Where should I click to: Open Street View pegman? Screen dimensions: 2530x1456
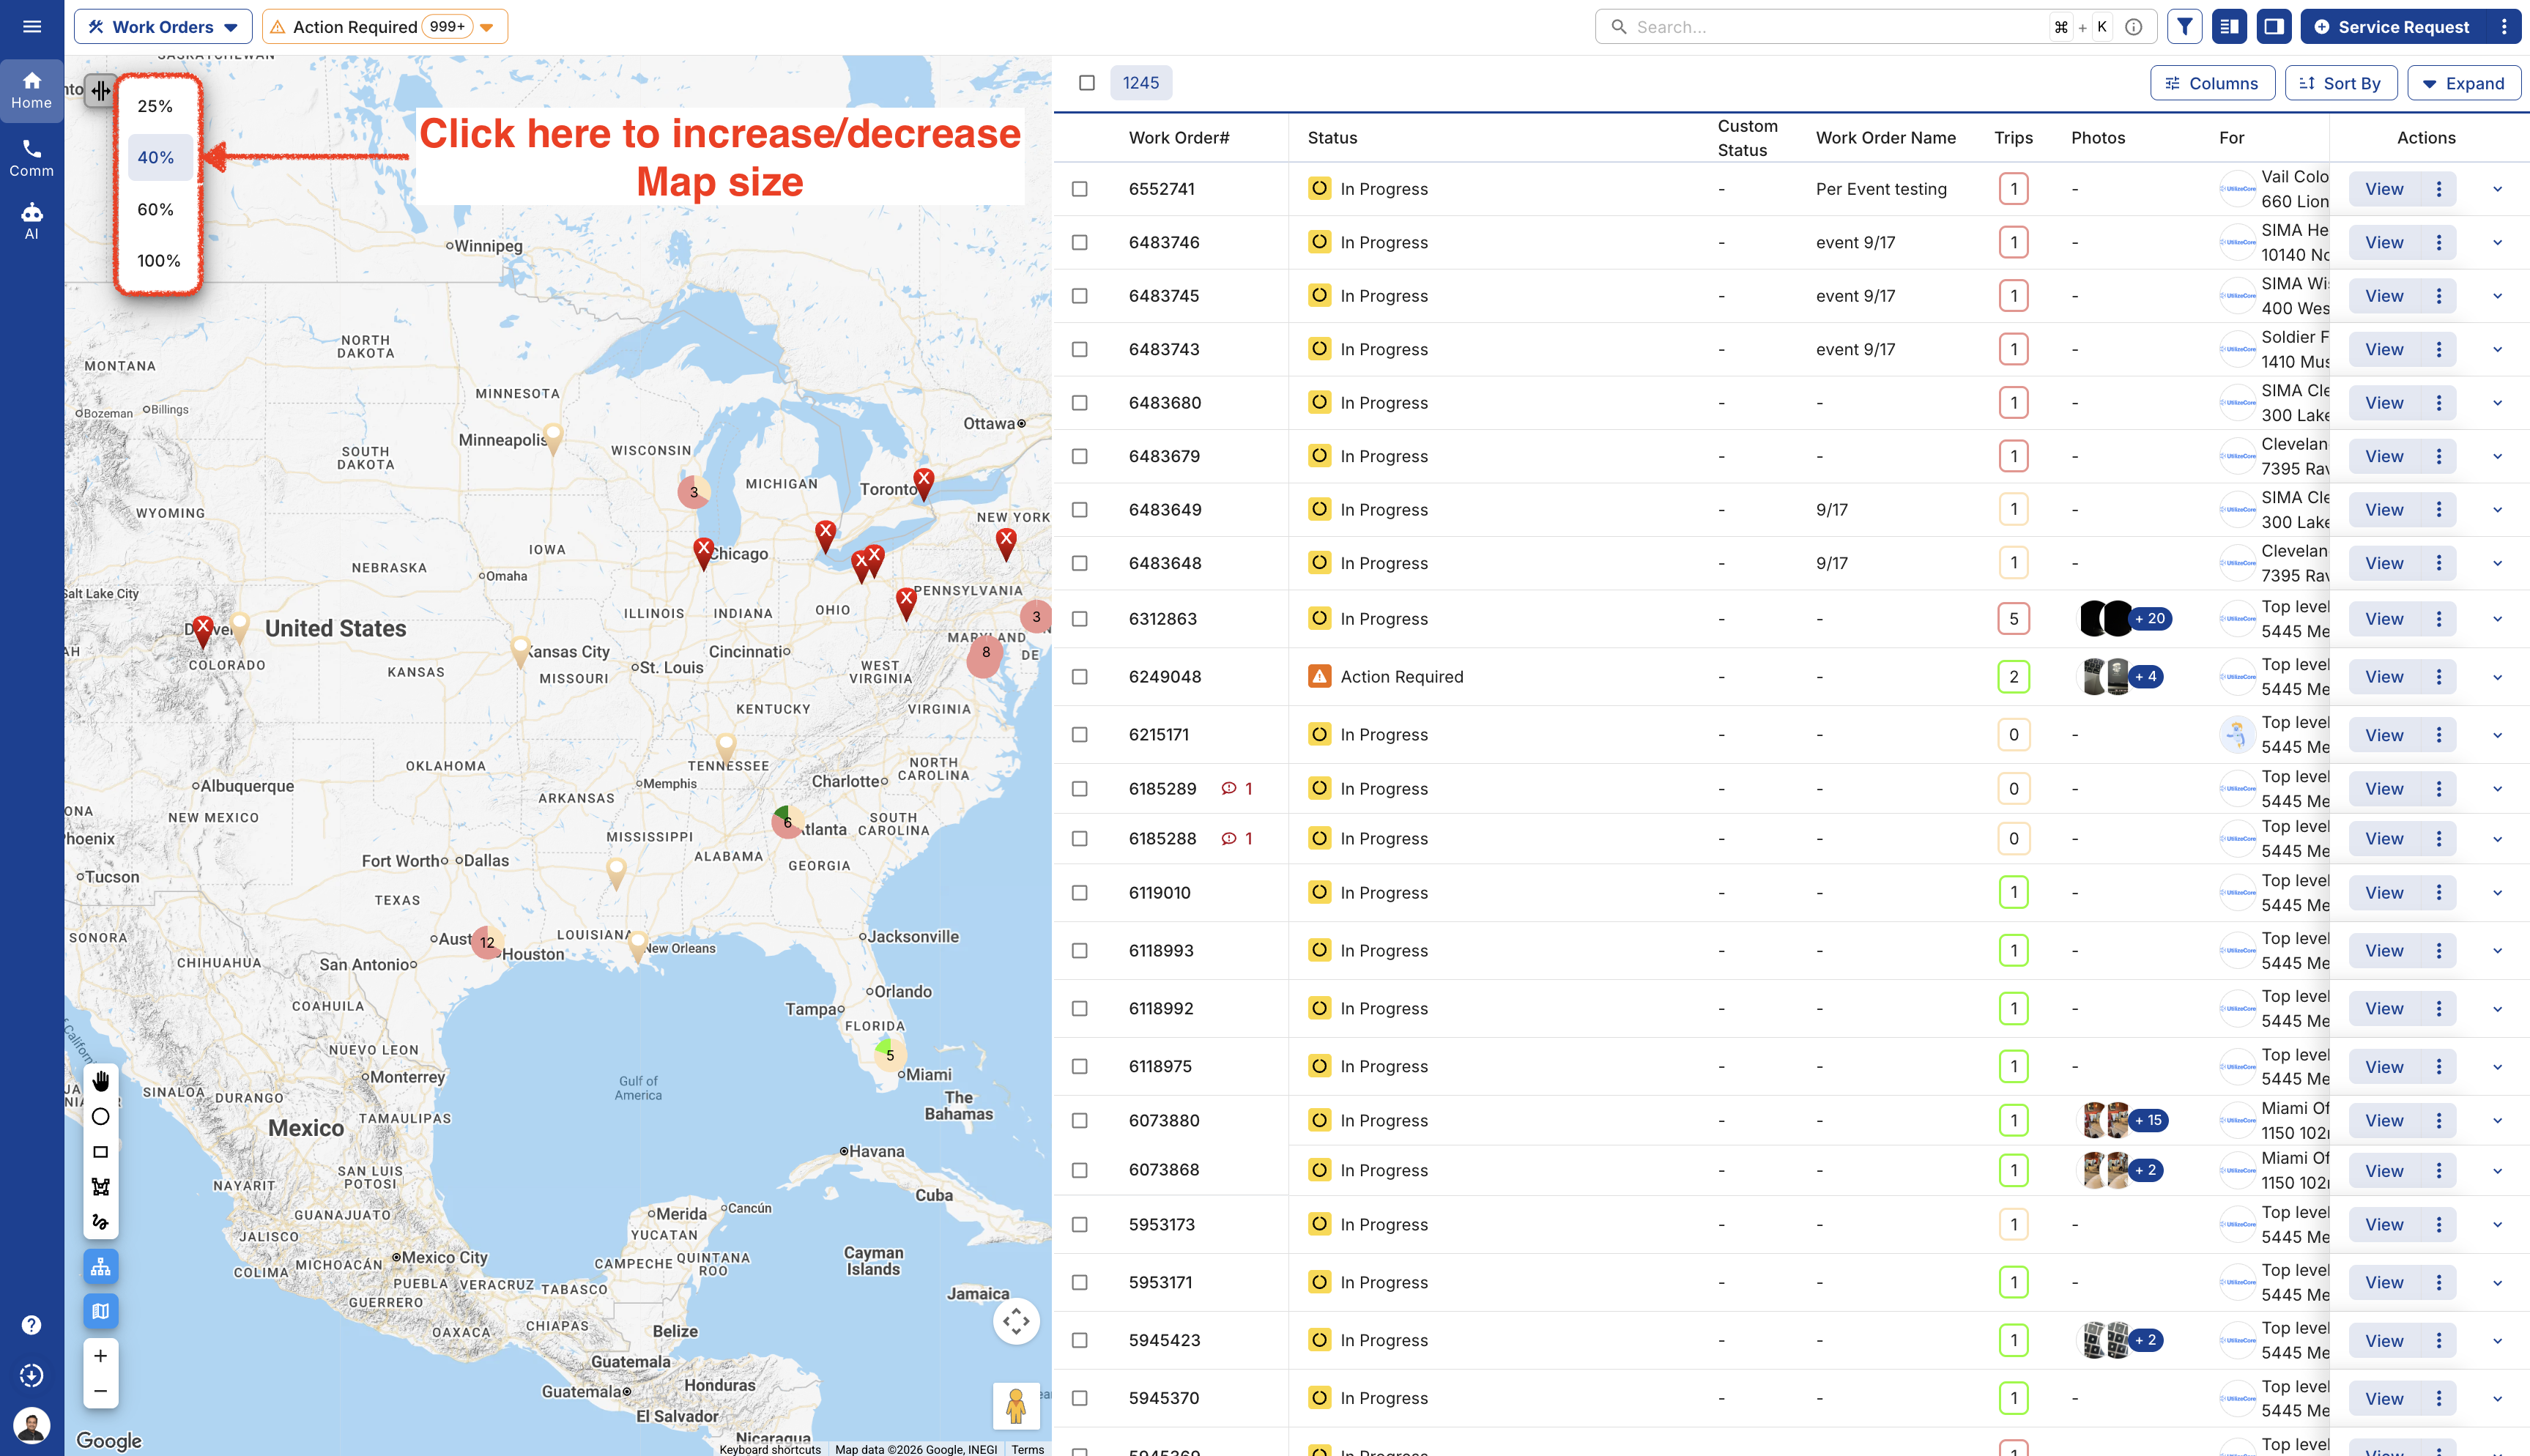tap(1016, 1406)
